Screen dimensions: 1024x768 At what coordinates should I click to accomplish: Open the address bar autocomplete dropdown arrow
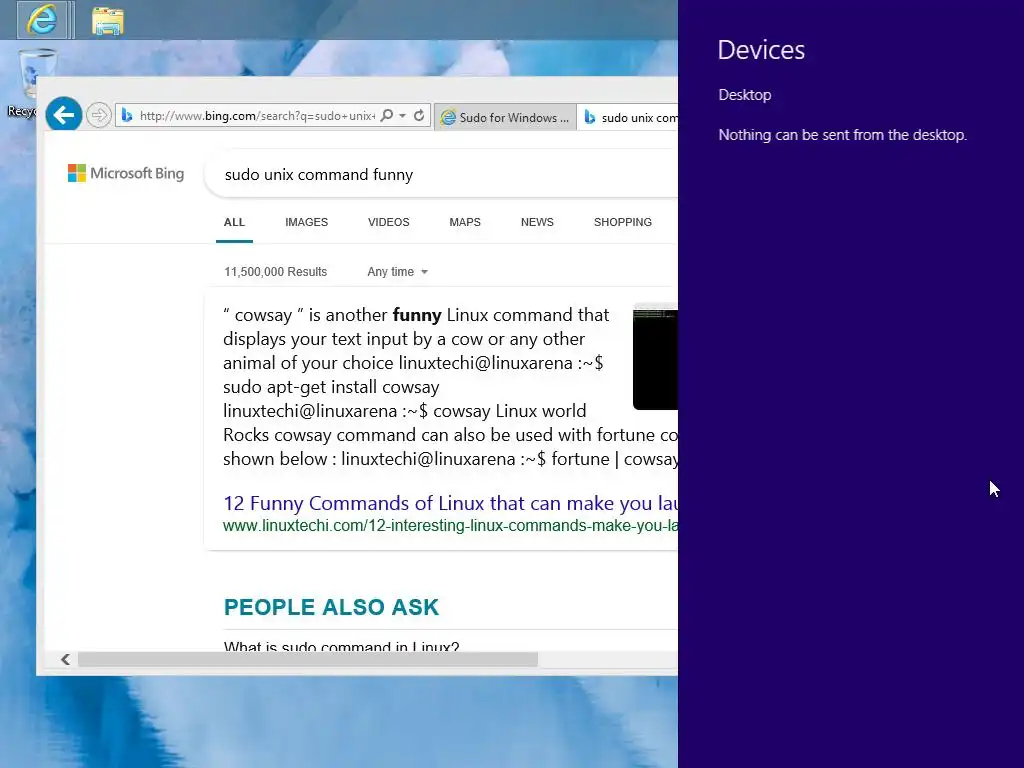point(402,116)
